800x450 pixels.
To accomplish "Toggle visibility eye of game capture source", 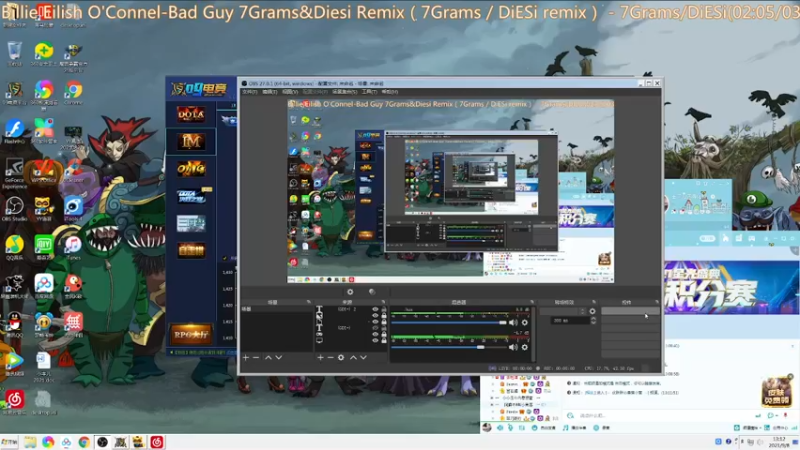I will [x=376, y=334].
